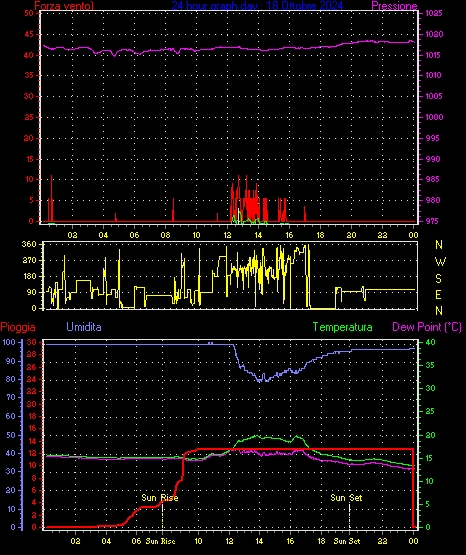466x555 pixels.
Task: Click the Forza vento axis title
Action: 64,6
